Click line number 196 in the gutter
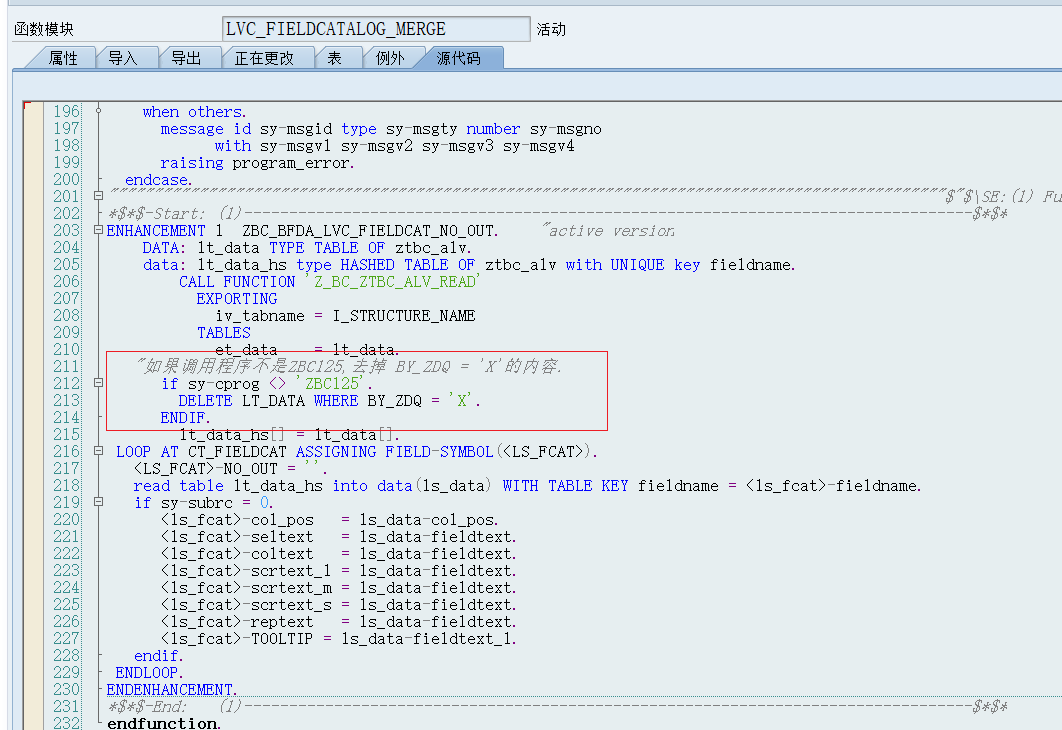Viewport: 1062px width, 730px height. 66,111
